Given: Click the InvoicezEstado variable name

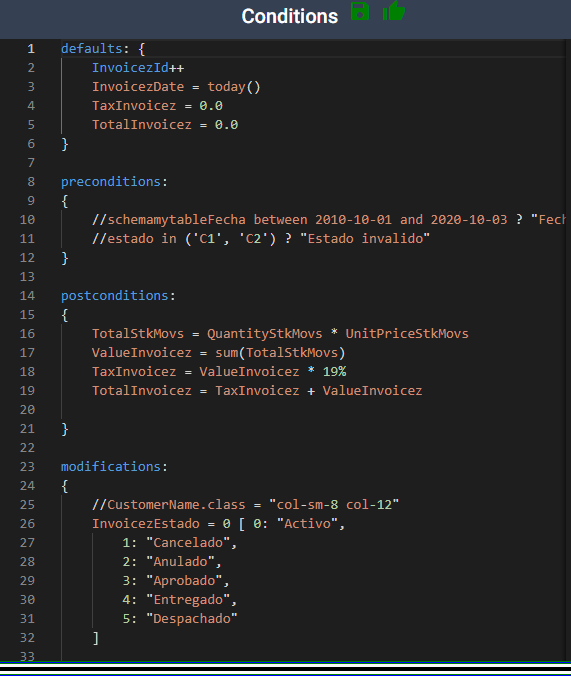Looking at the screenshot, I should (x=146, y=523).
